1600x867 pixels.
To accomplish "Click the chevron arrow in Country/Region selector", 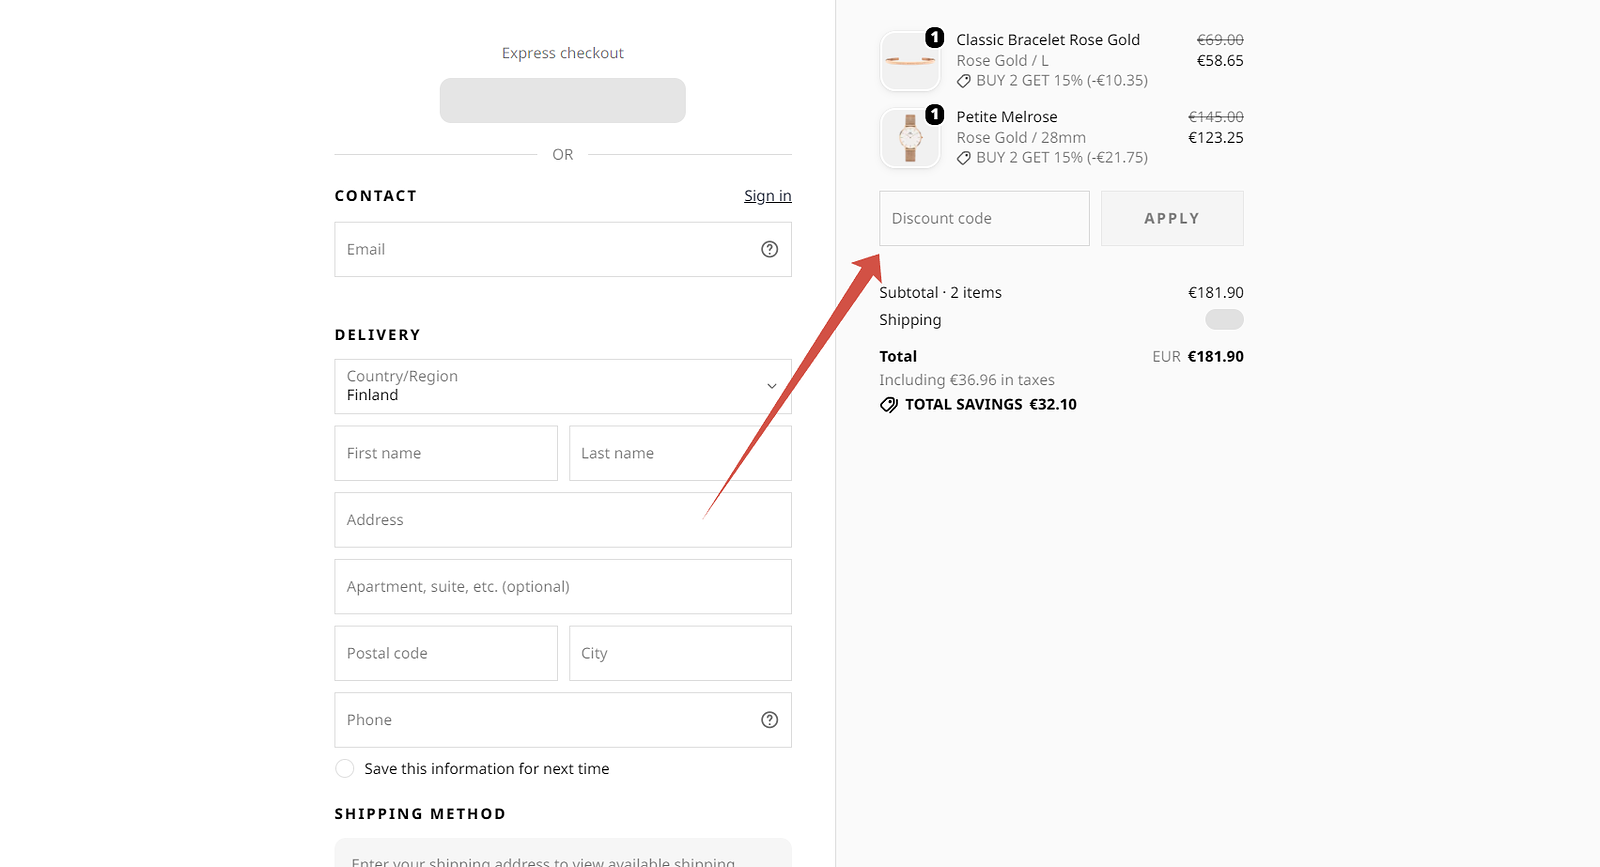I will [x=771, y=386].
